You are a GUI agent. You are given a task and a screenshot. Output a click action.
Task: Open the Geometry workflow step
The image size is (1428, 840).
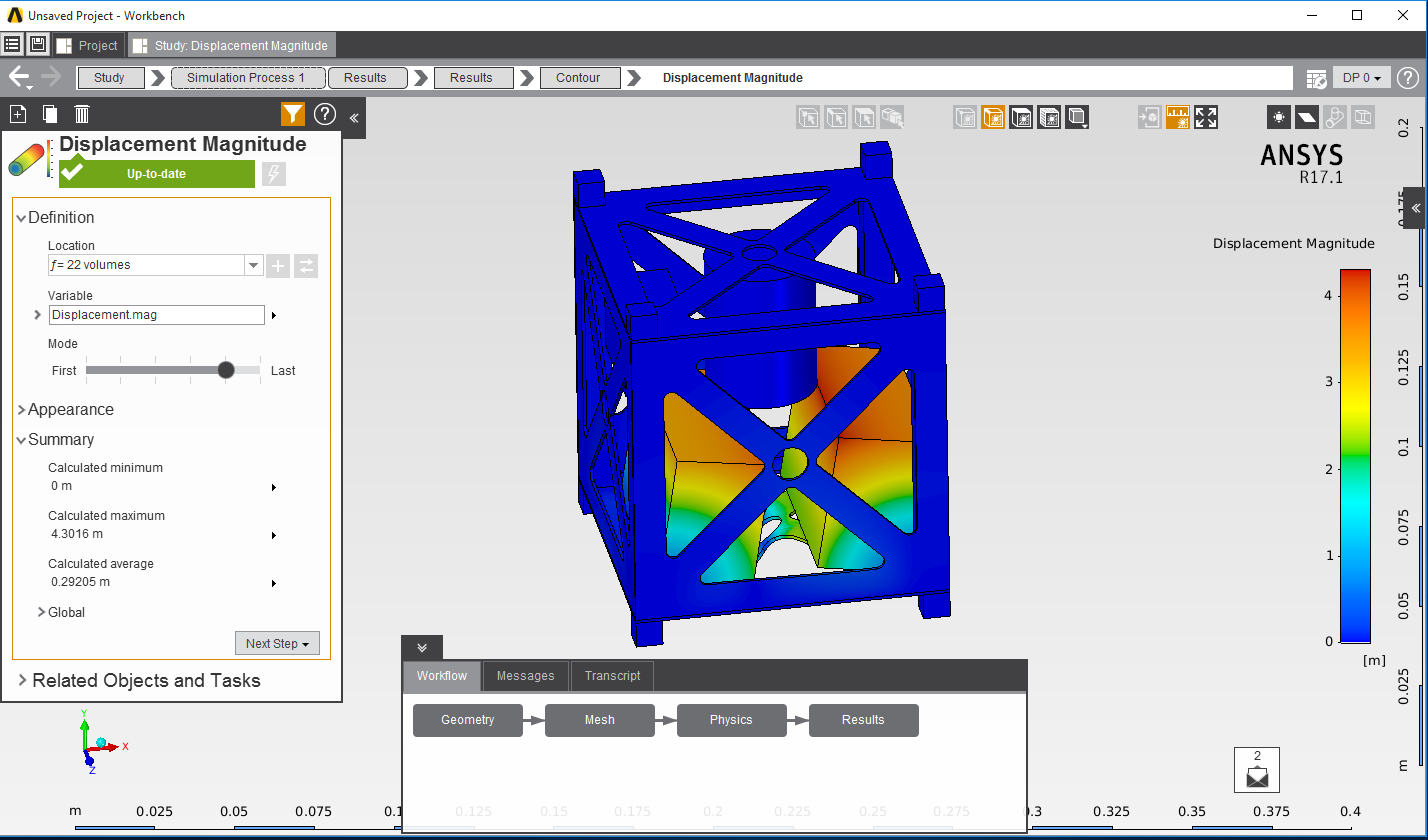468,720
